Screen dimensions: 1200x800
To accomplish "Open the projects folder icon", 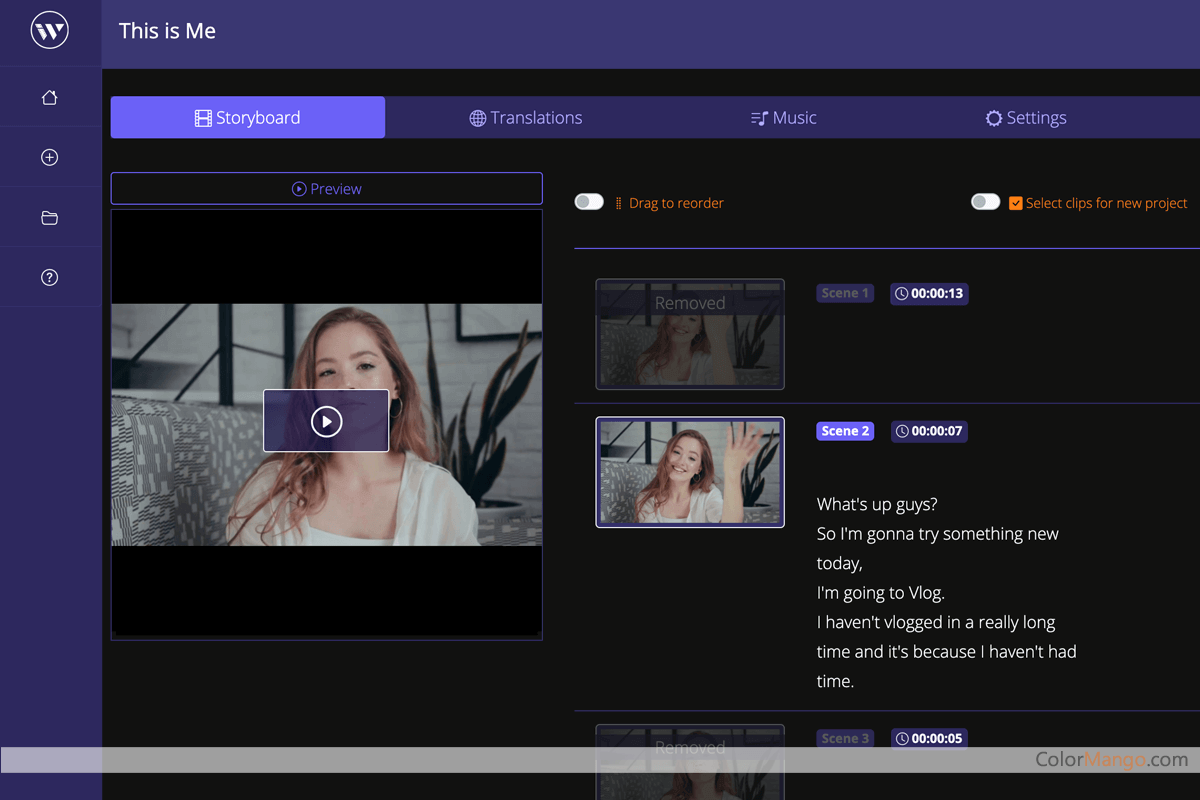I will (50, 218).
